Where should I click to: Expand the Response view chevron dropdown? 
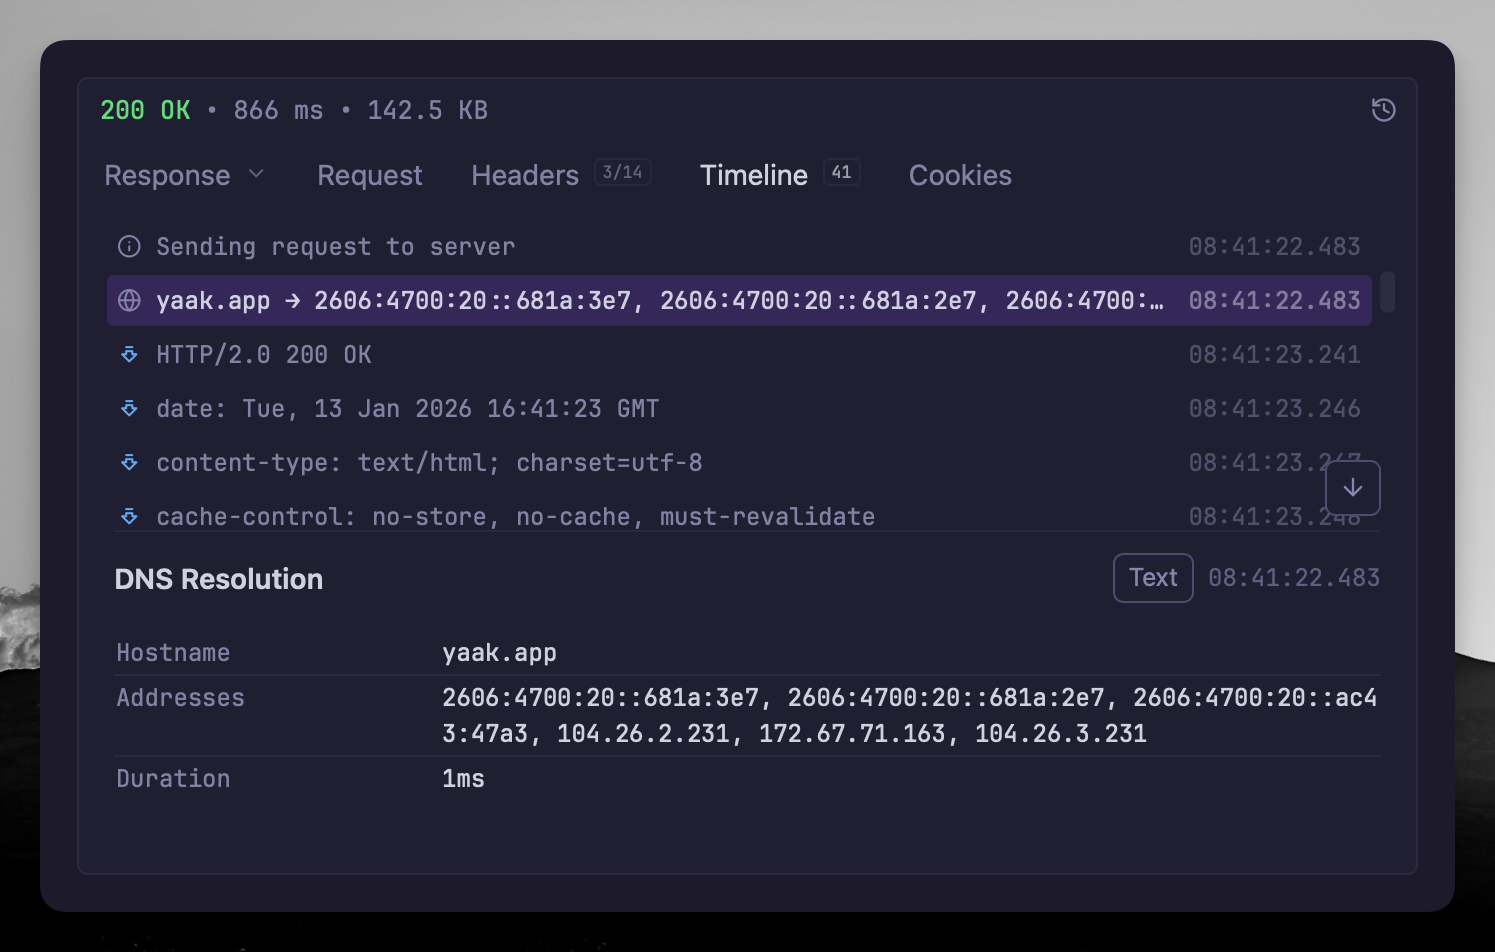coord(256,174)
